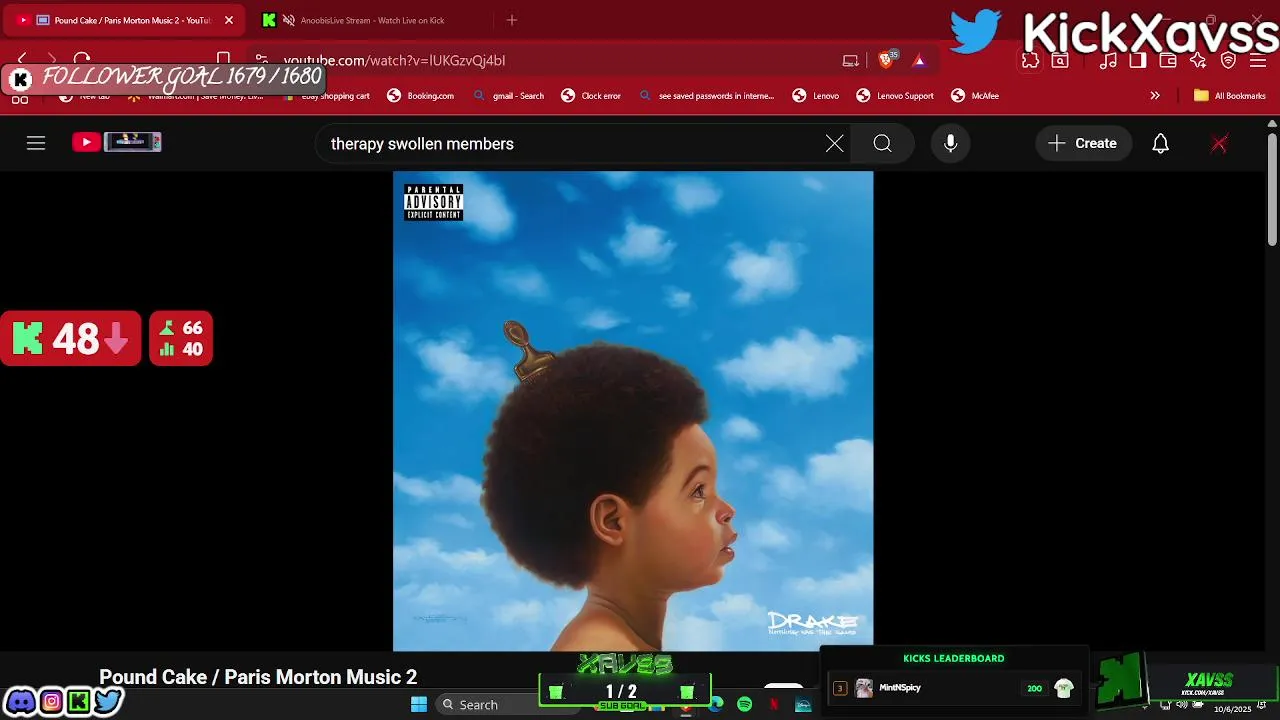Click the title 'Pound Cake / Paris Morton Music 2'
Image resolution: width=1280 pixels, height=720 pixels.
coord(258,677)
